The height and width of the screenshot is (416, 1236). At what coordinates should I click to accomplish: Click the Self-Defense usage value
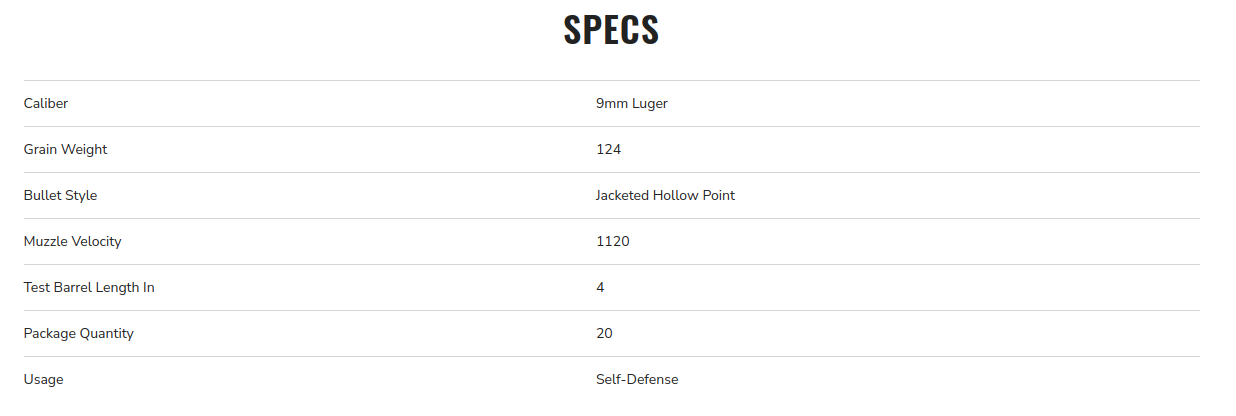(x=637, y=379)
